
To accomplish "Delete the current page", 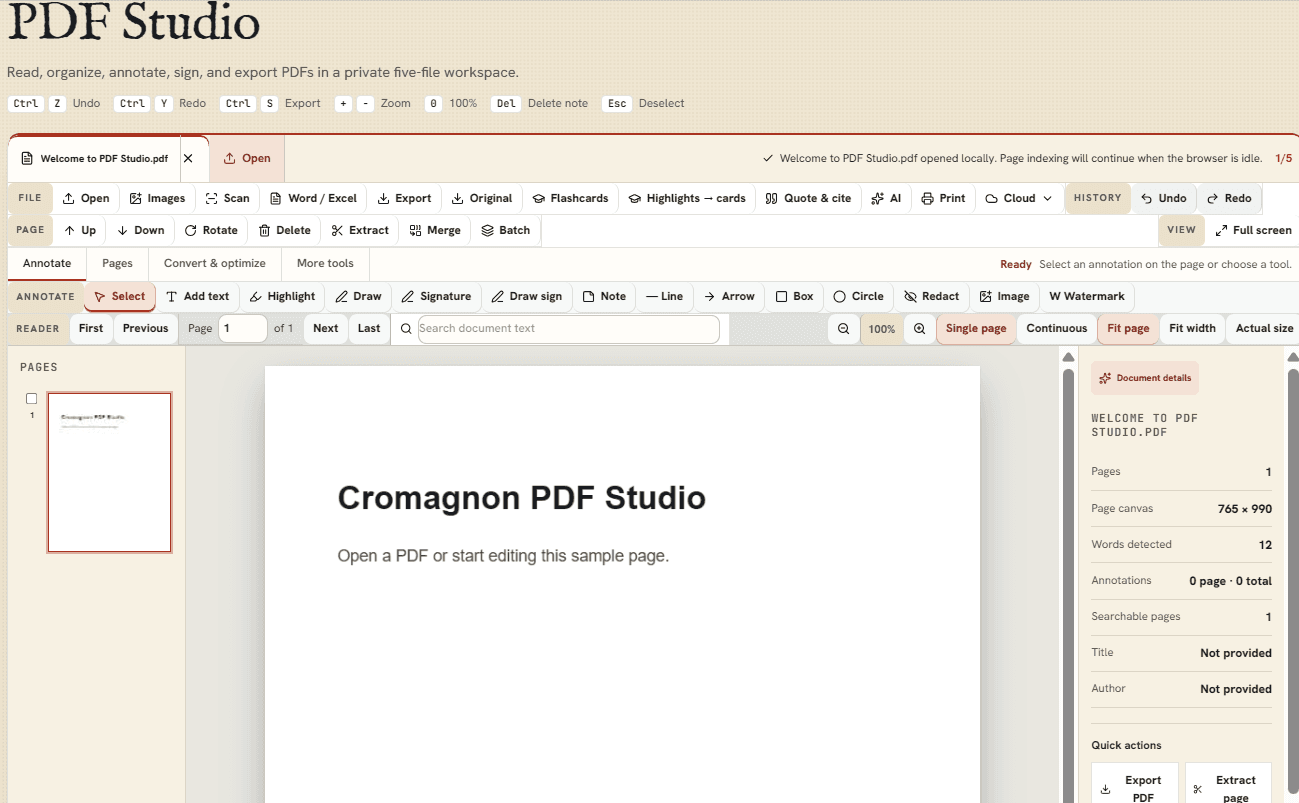I will click(x=285, y=230).
